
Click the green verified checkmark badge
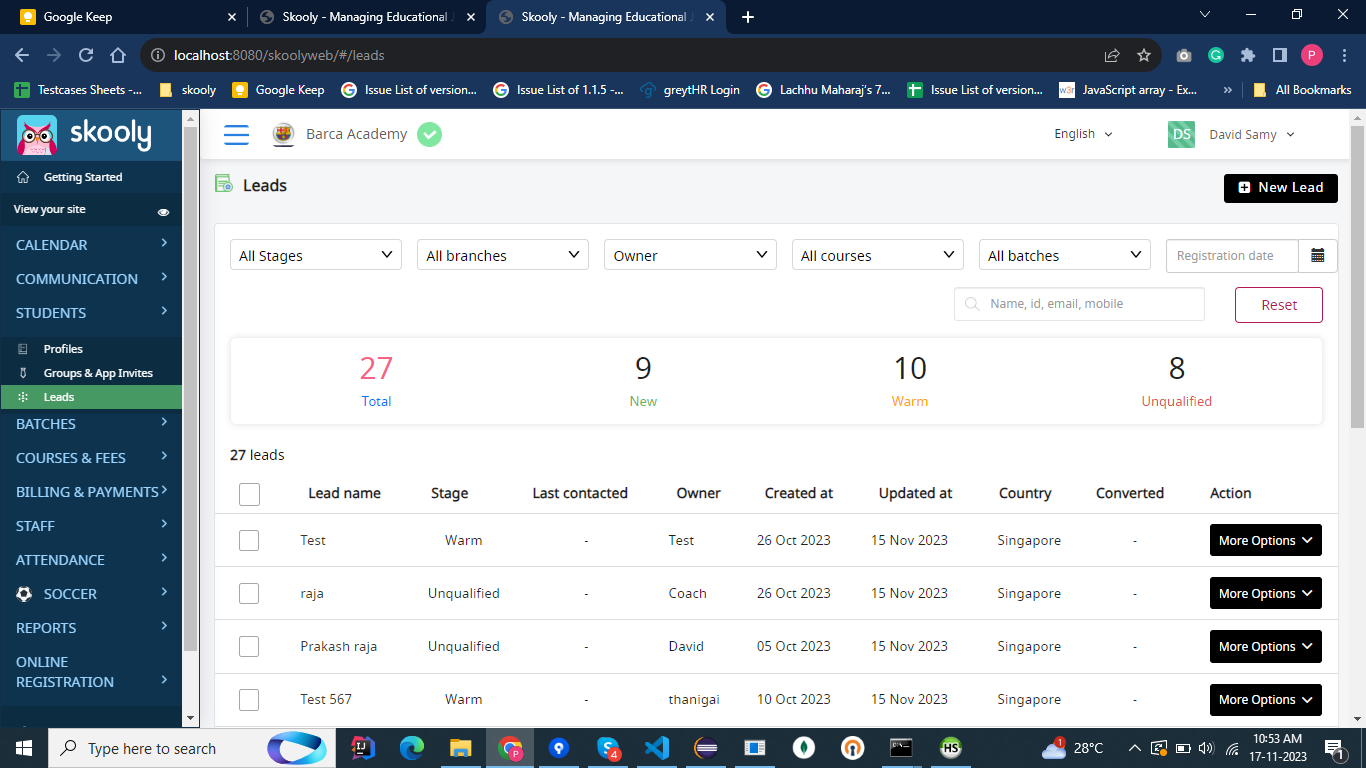click(x=429, y=134)
